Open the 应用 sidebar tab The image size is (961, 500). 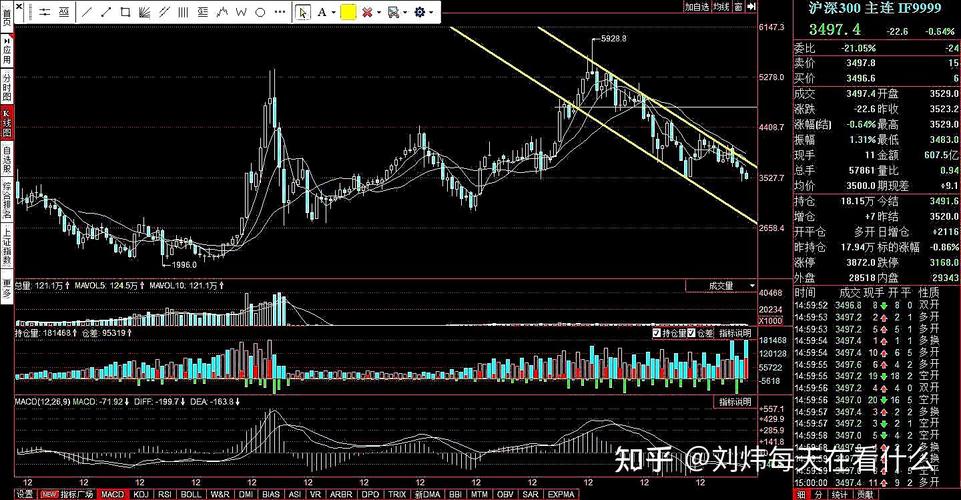point(7,51)
